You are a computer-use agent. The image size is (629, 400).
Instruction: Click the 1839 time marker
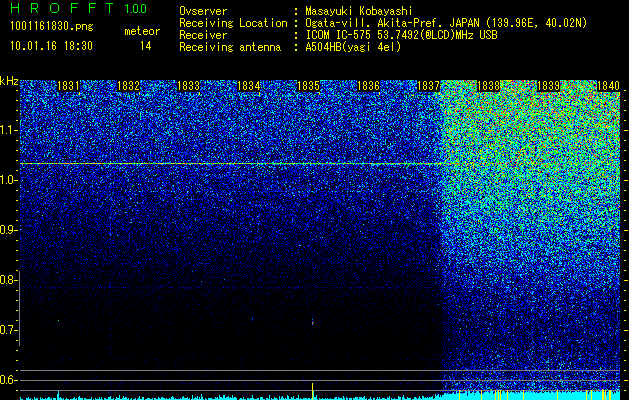[548, 86]
